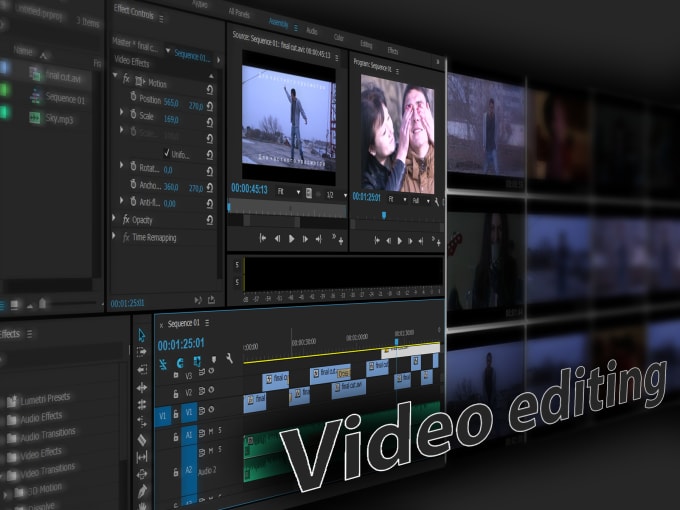This screenshot has width=680, height=510.
Task: Expand the Time Remapping effect
Action: coord(114,235)
